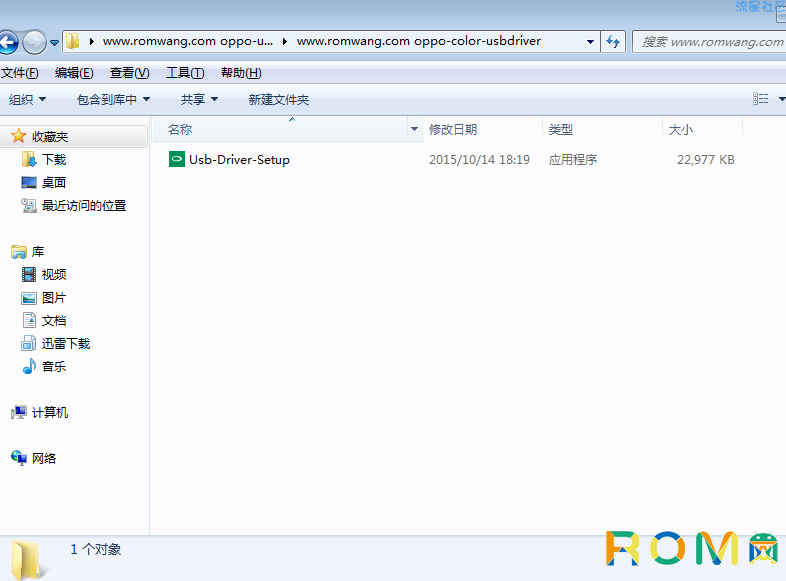The height and width of the screenshot is (581, 786).
Task: Open the address bar history dropdown
Action: pyautogui.click(x=590, y=42)
